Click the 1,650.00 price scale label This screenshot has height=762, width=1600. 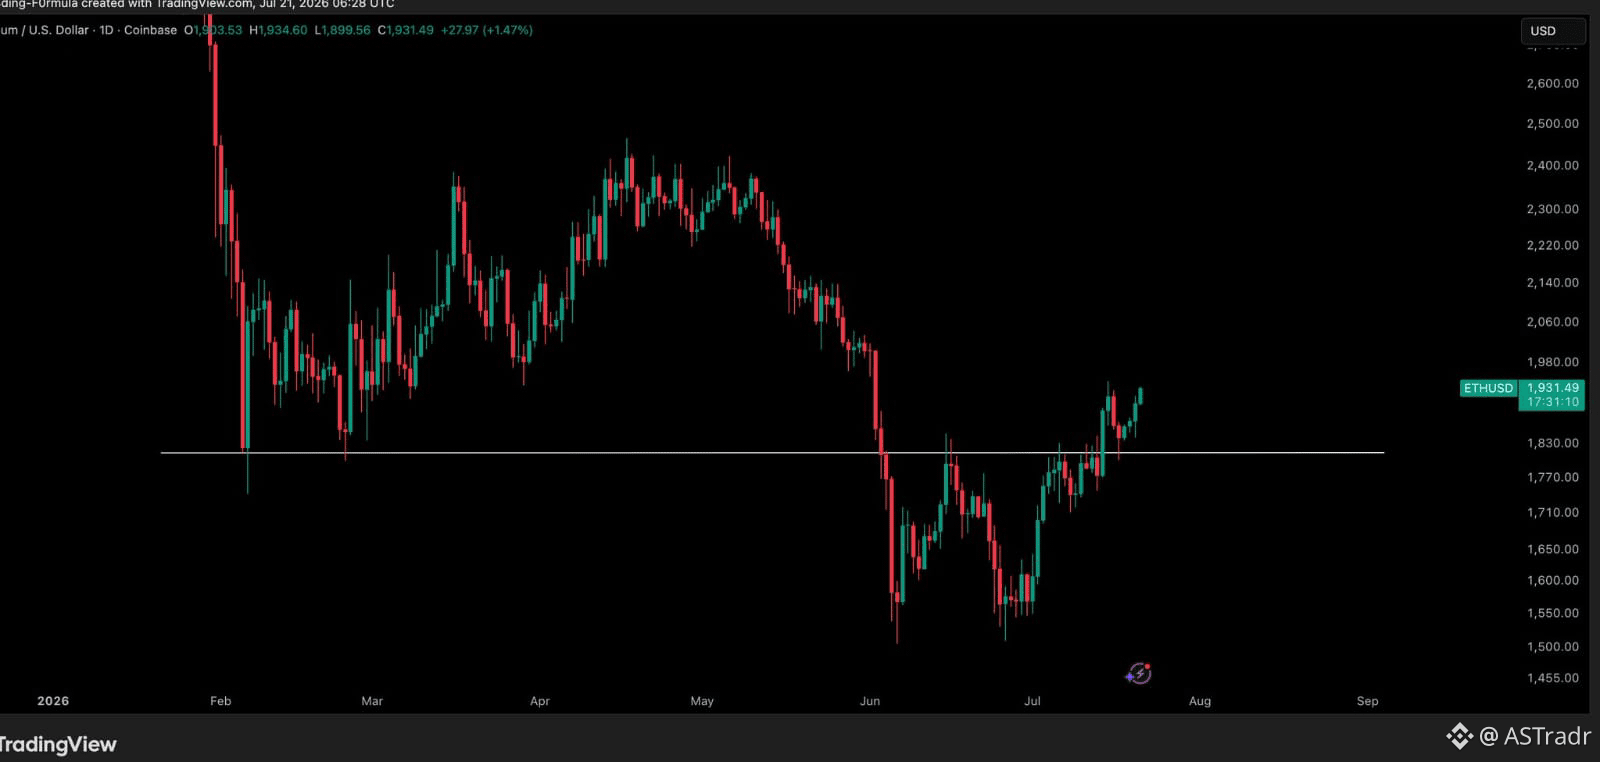tap(1553, 549)
